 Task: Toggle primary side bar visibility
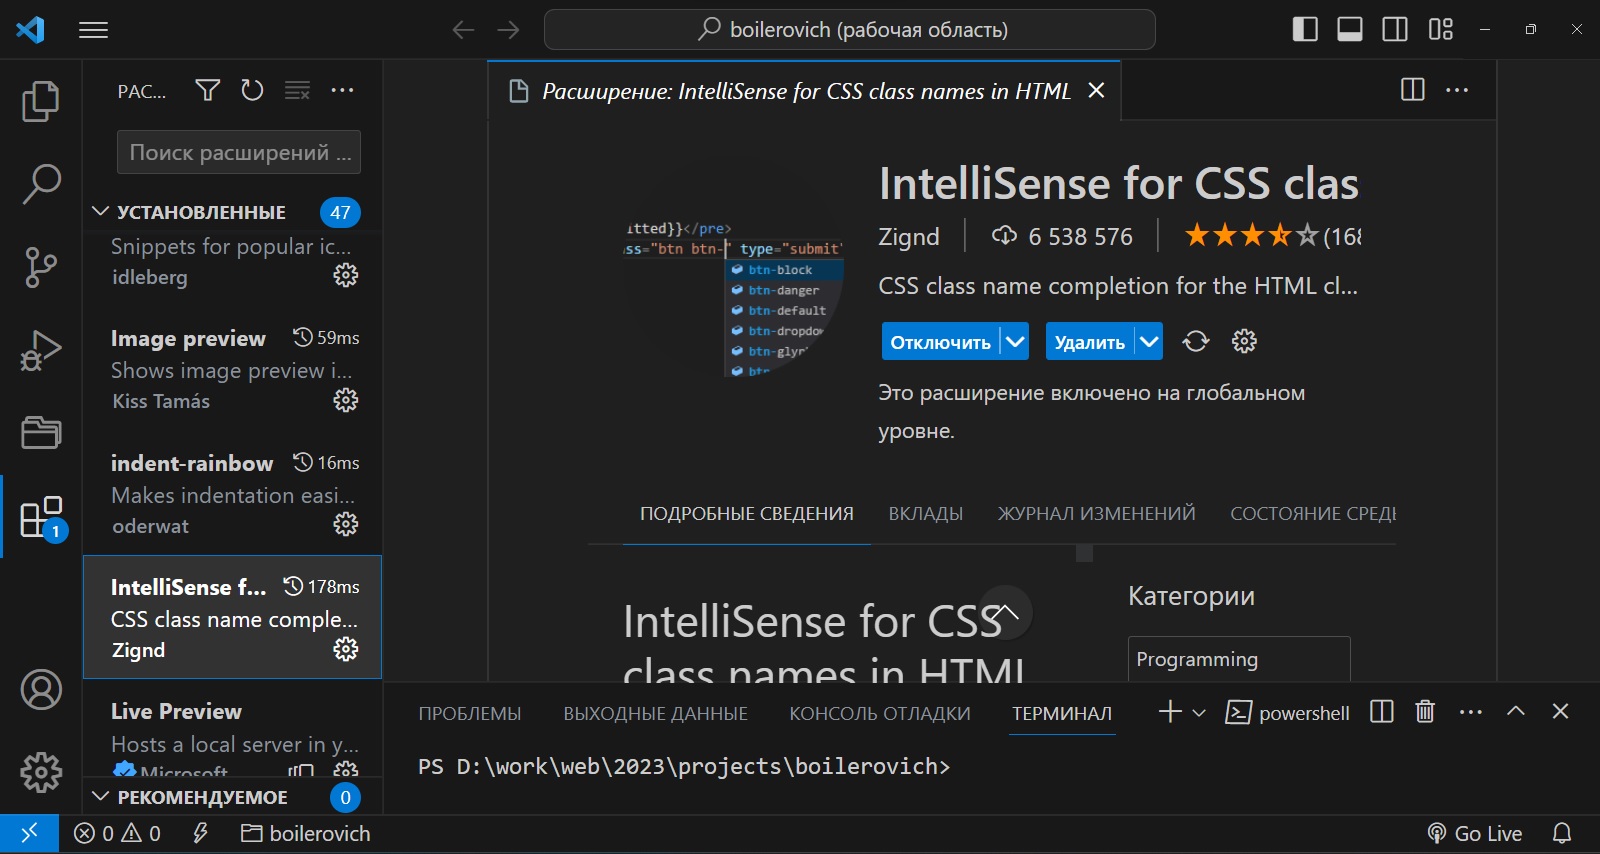1305,30
